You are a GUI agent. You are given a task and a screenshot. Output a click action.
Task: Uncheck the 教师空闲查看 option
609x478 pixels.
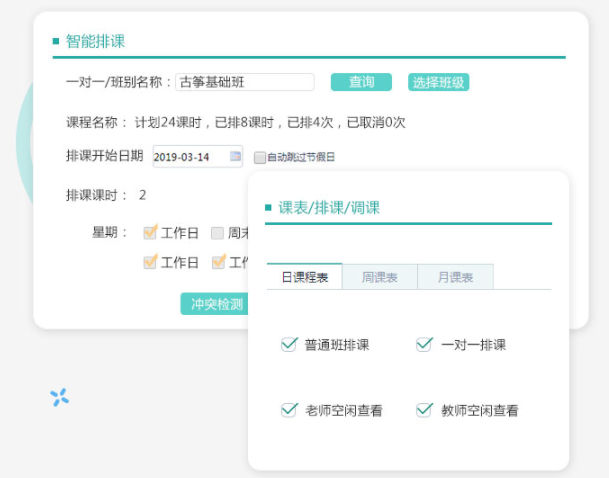[424, 410]
